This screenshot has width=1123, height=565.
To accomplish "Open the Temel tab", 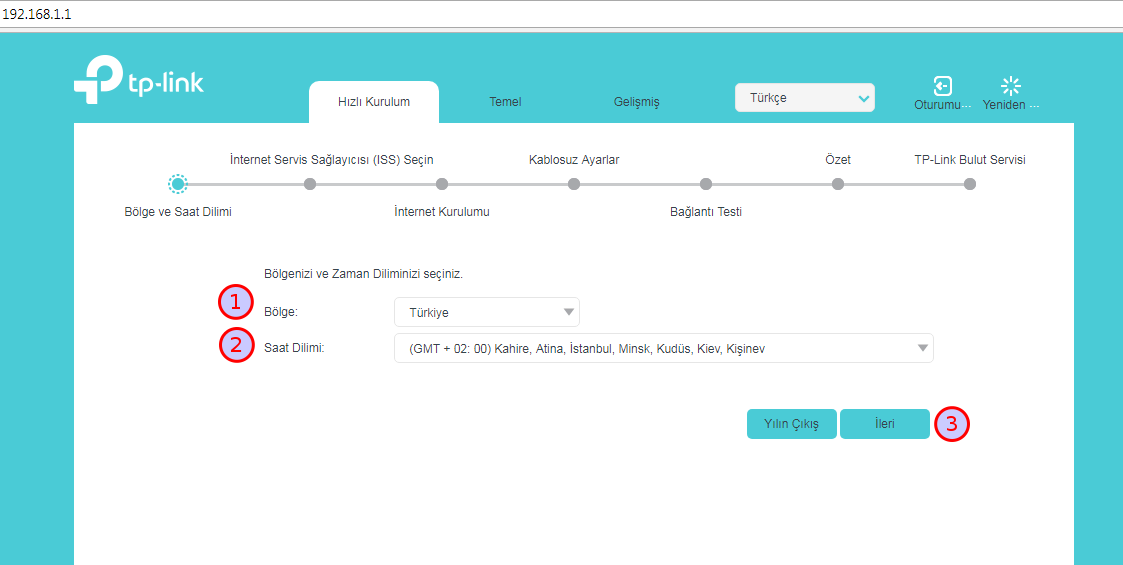I will (505, 102).
